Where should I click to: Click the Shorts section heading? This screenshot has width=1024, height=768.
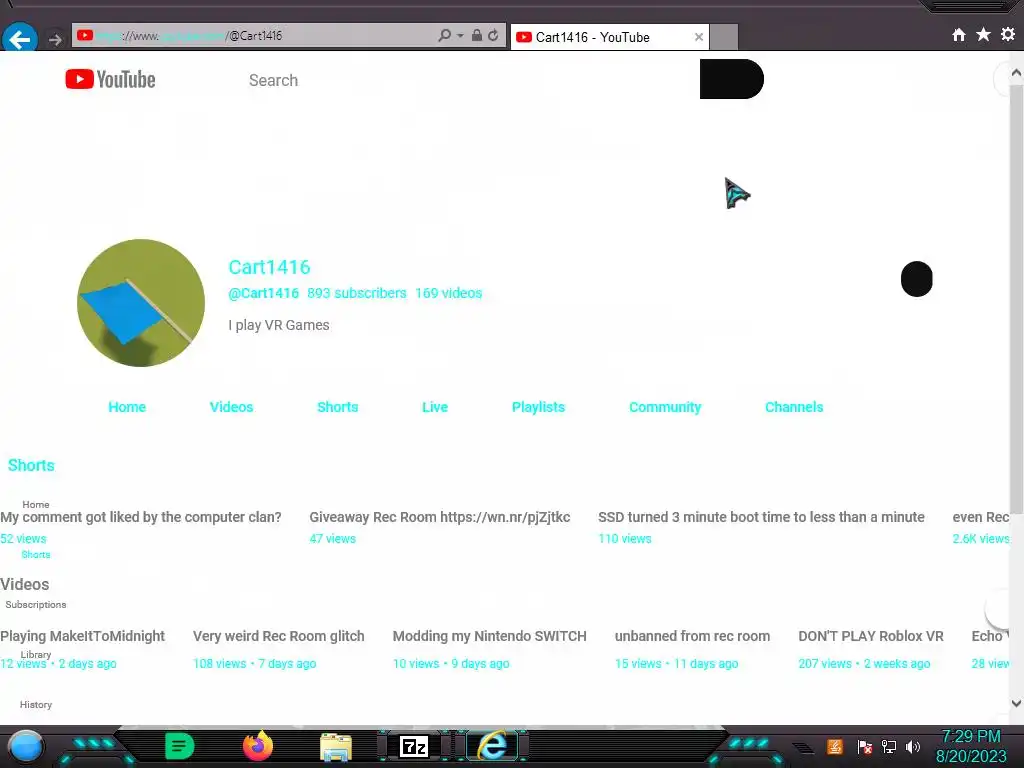click(x=31, y=465)
